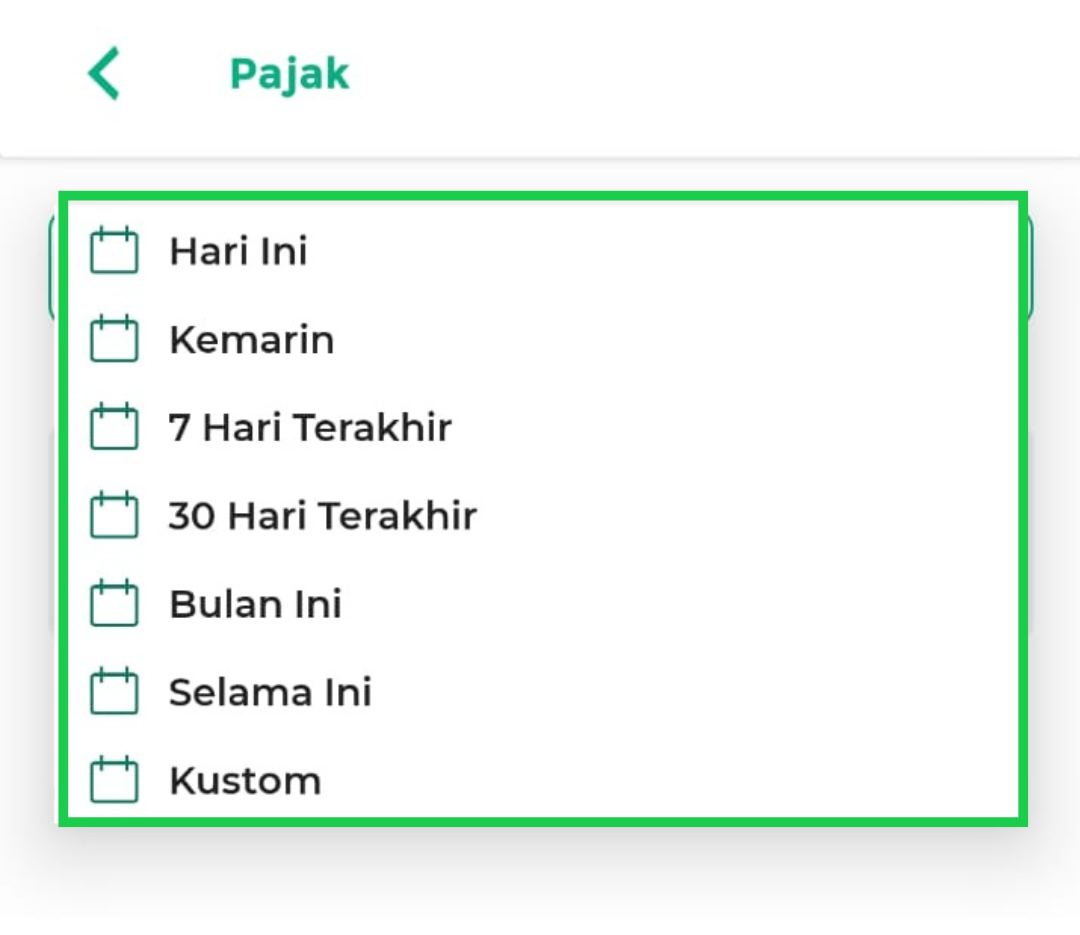Viewport: 1080px width, 935px height.
Task: Select the Hari Ini date option
Action: [238, 251]
